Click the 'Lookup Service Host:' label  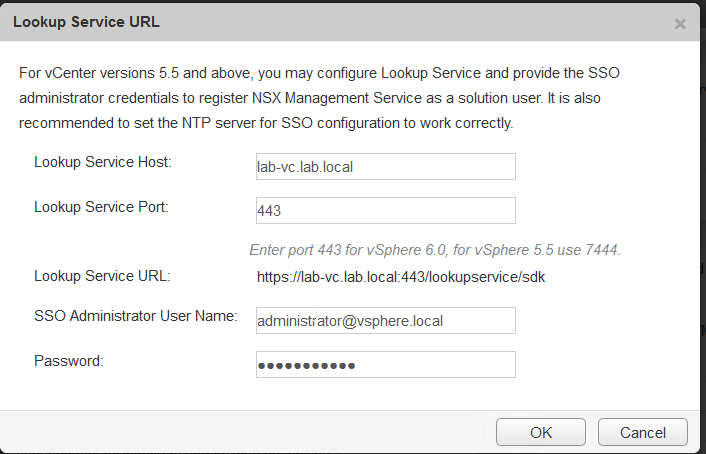[103, 162]
